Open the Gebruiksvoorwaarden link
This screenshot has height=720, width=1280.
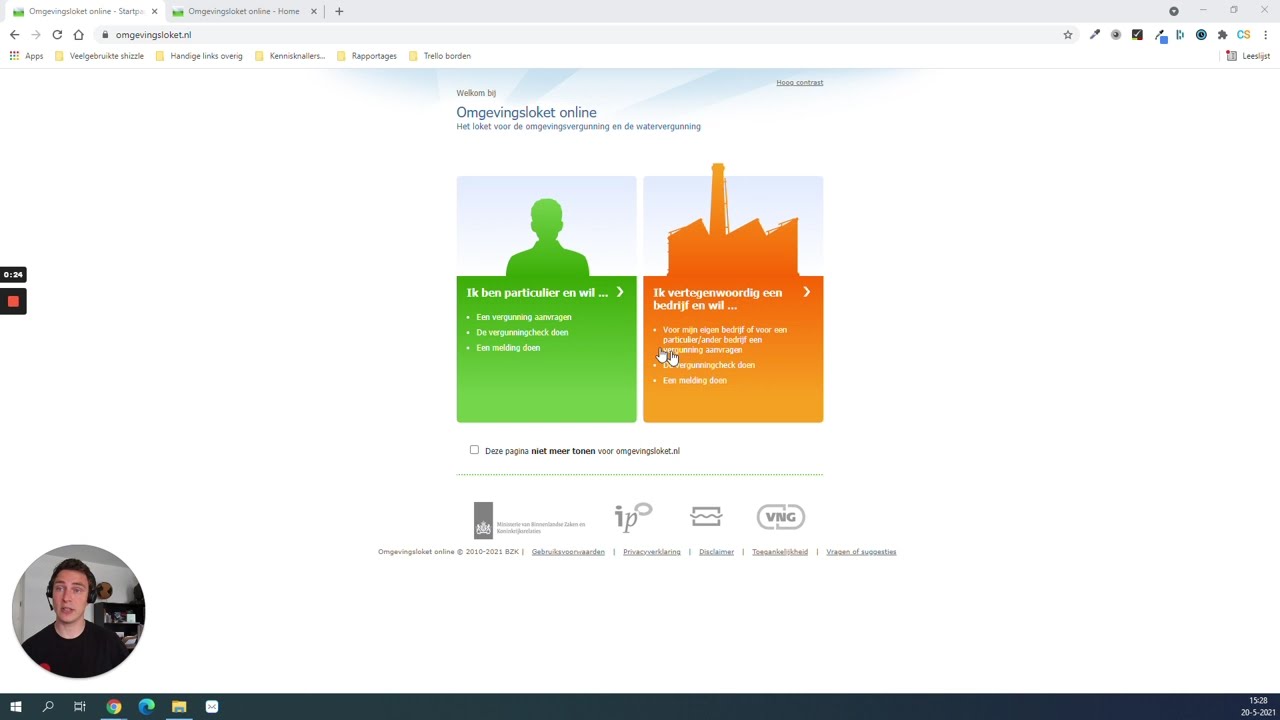(x=568, y=552)
